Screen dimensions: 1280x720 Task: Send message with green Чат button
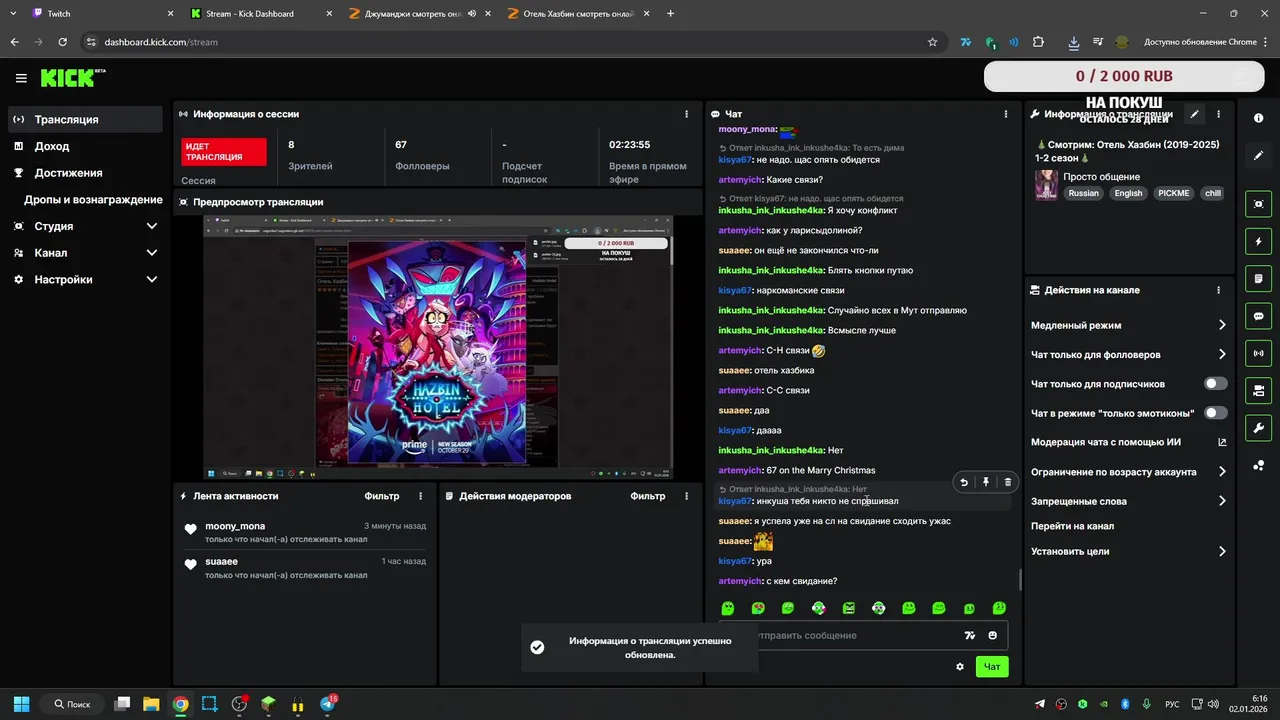992,667
